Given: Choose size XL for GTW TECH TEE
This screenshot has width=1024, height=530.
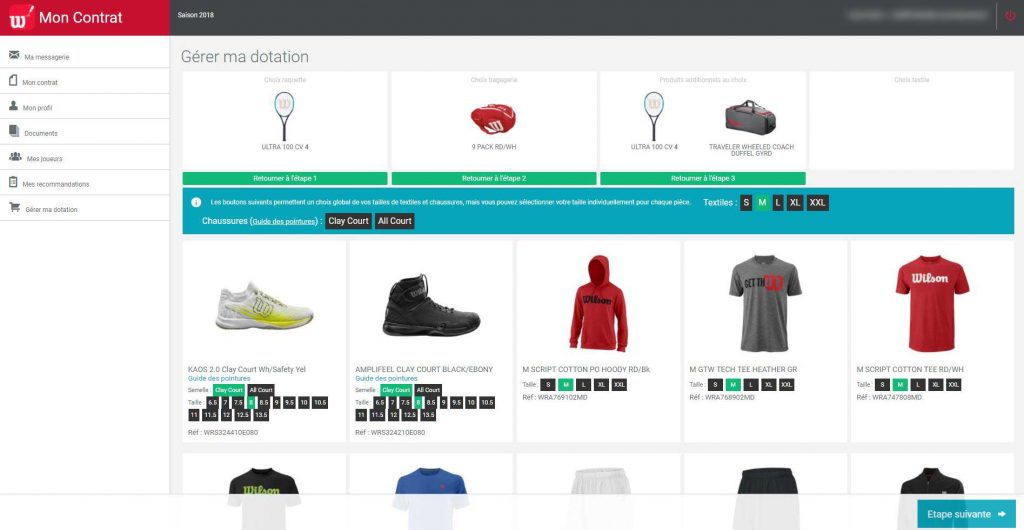Looking at the screenshot, I should (769, 385).
